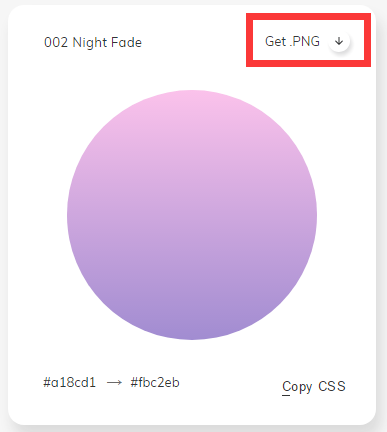This screenshot has width=387, height=432.
Task: Open the Night Fade gradient circle preview
Action: tap(192, 215)
